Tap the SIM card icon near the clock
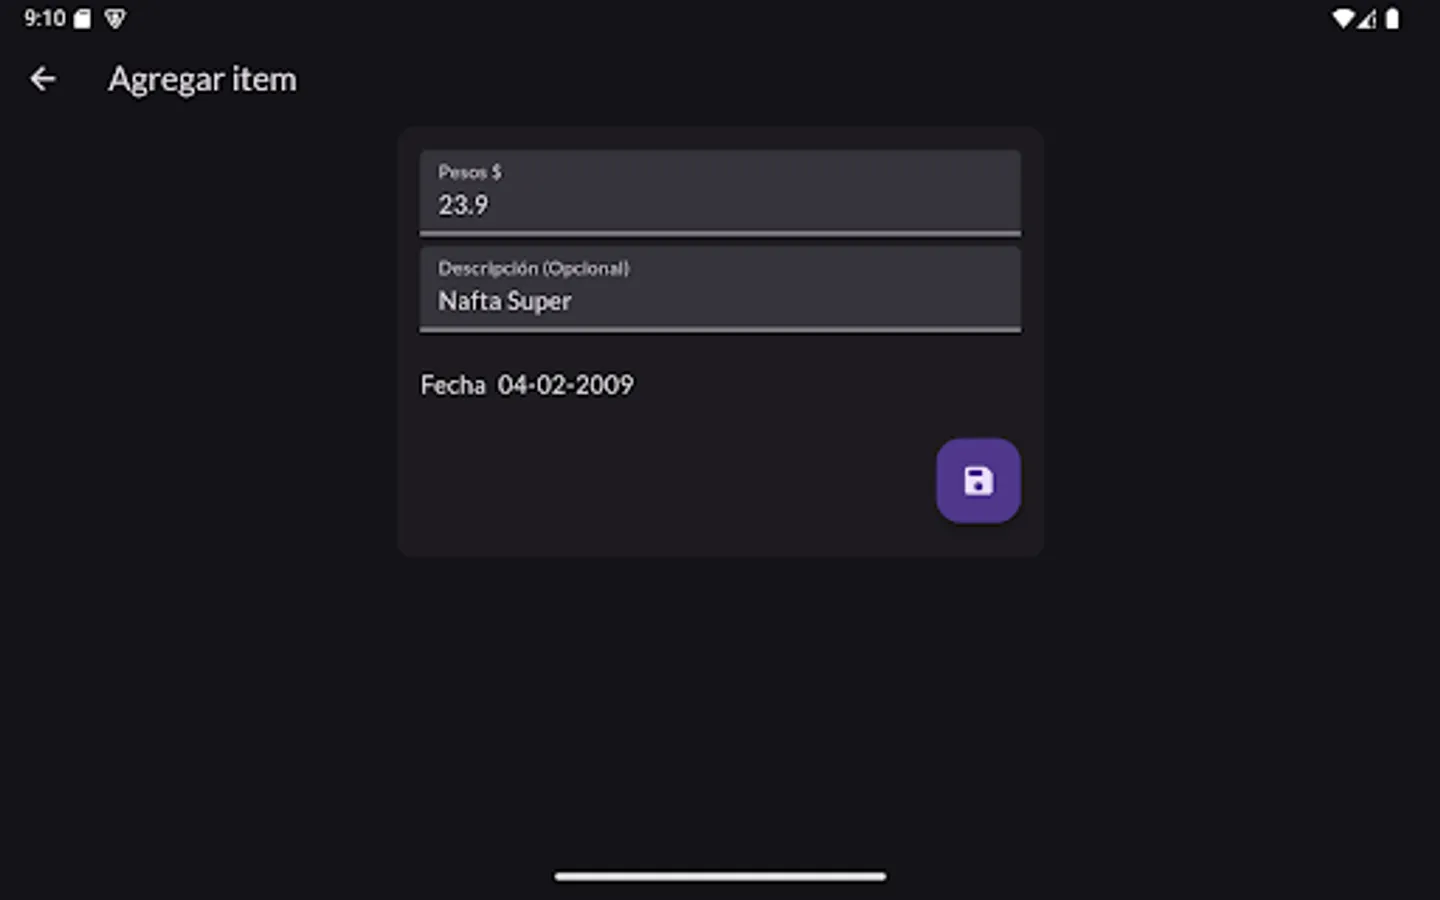The height and width of the screenshot is (900, 1440). point(81,18)
